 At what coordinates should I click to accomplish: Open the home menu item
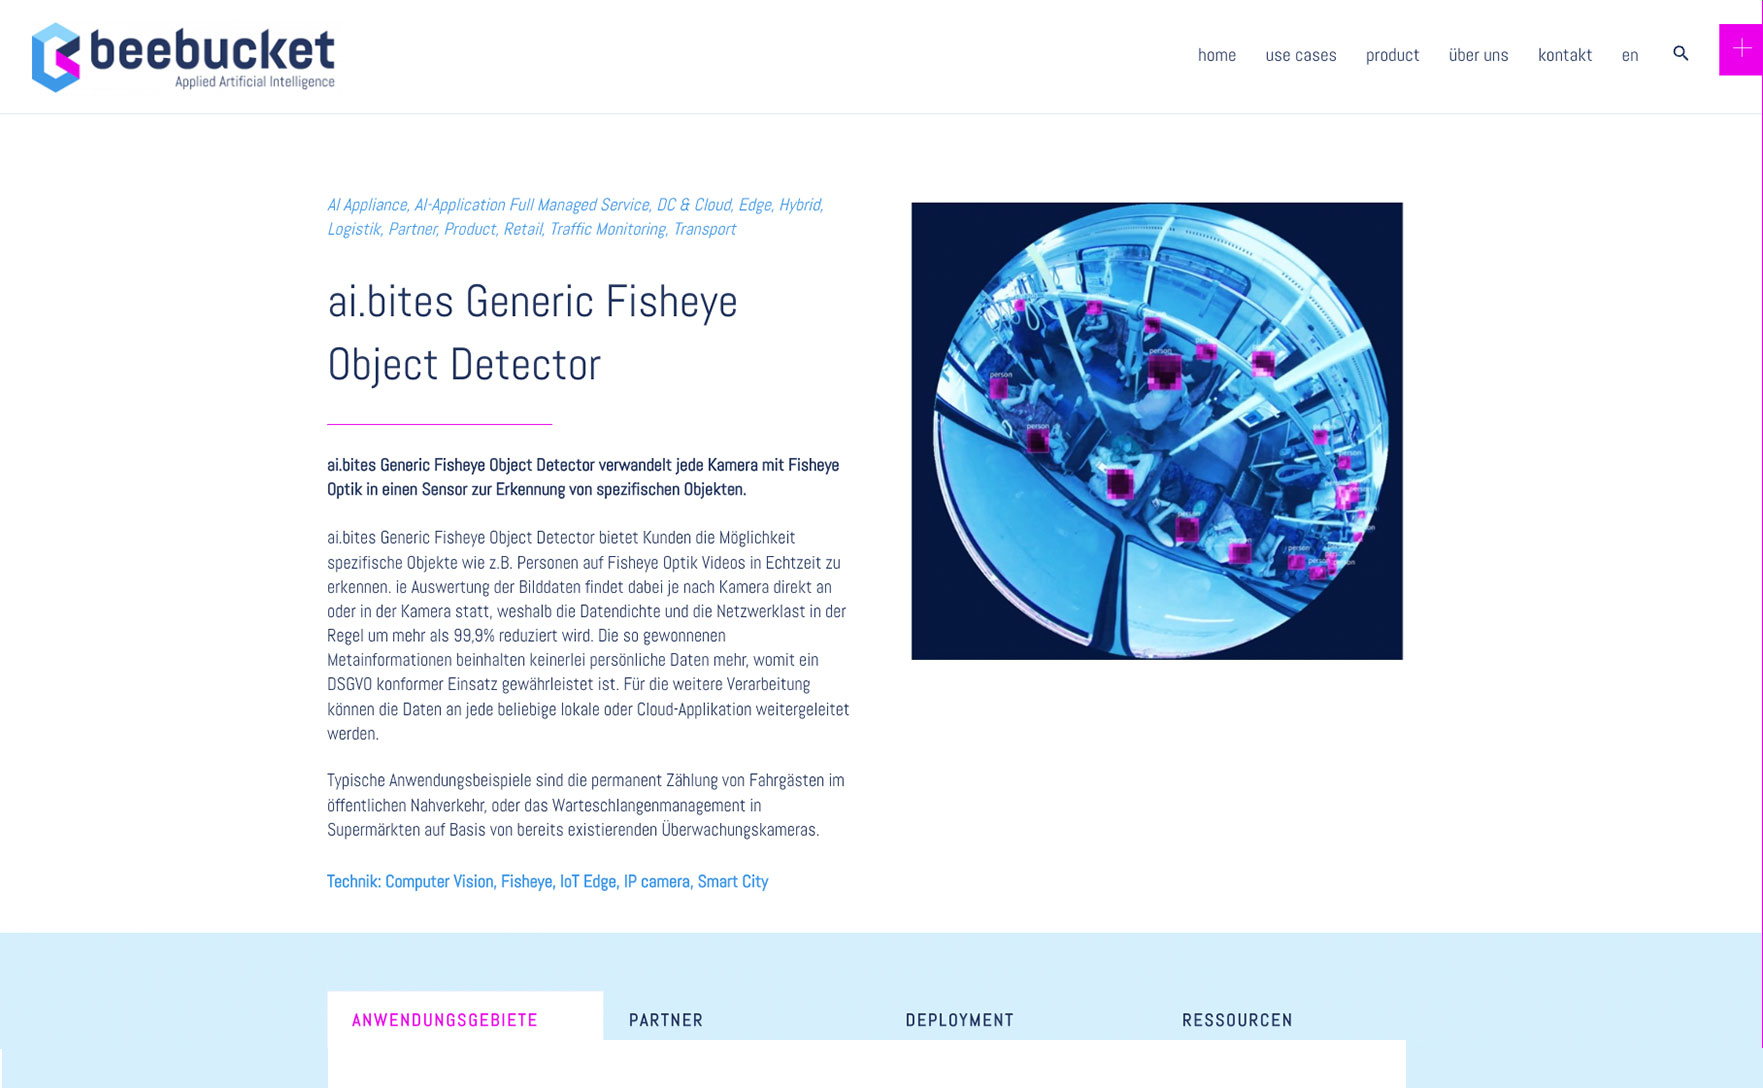[1216, 55]
